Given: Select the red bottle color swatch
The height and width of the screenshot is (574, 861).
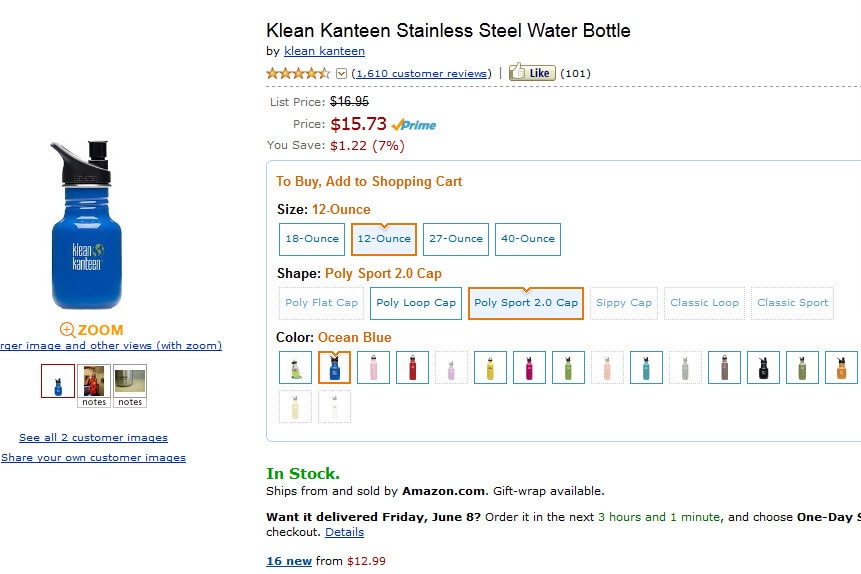Looking at the screenshot, I should (412, 367).
